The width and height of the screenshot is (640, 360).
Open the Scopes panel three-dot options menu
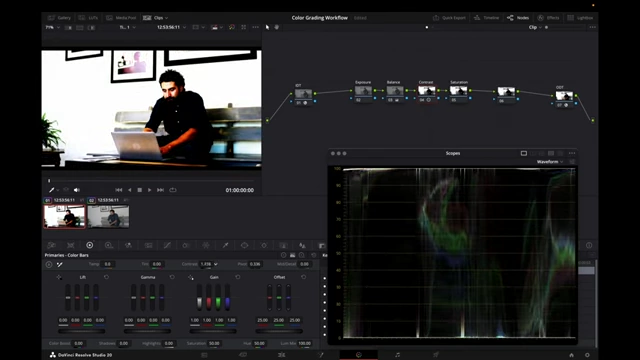572,153
